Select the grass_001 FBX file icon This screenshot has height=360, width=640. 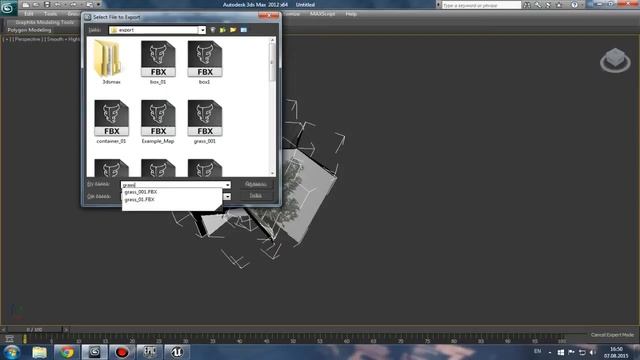pos(204,118)
